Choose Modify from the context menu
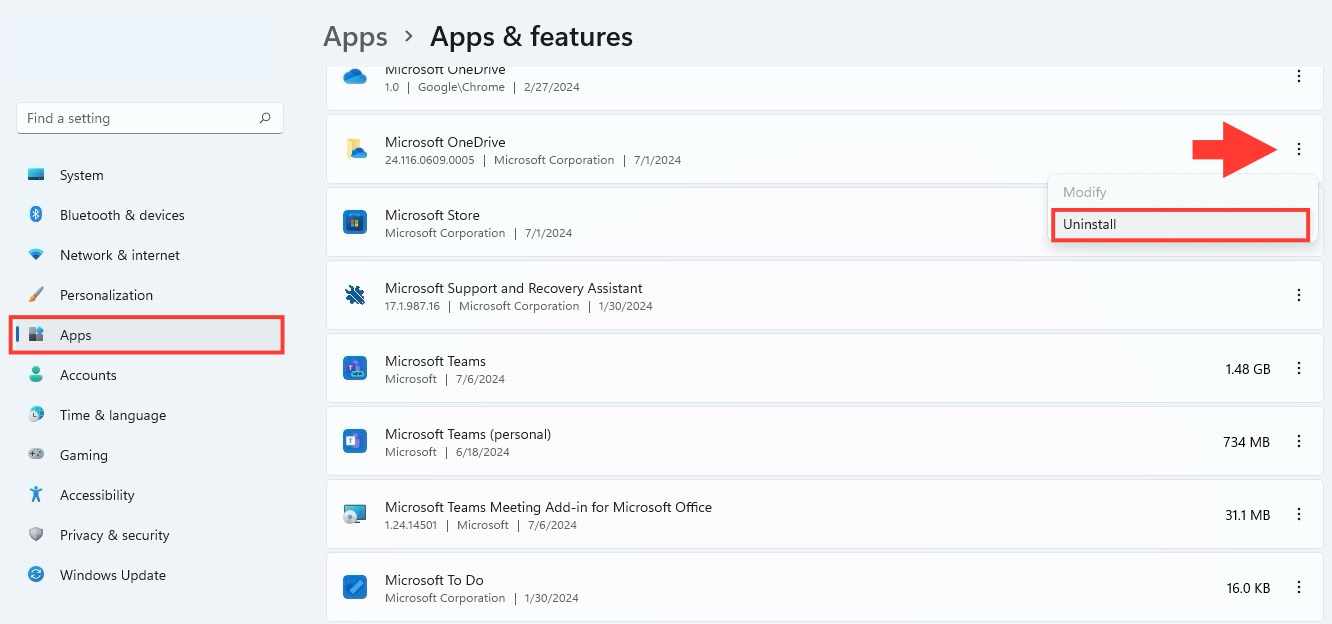Viewport: 1332px width, 624px height. pyautogui.click(x=1180, y=192)
